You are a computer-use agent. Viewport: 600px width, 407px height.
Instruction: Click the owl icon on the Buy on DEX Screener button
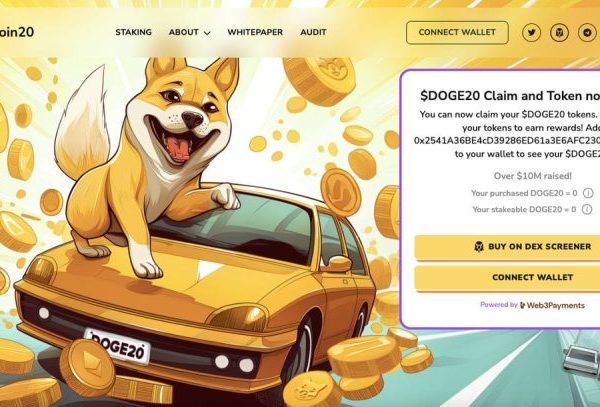479,247
